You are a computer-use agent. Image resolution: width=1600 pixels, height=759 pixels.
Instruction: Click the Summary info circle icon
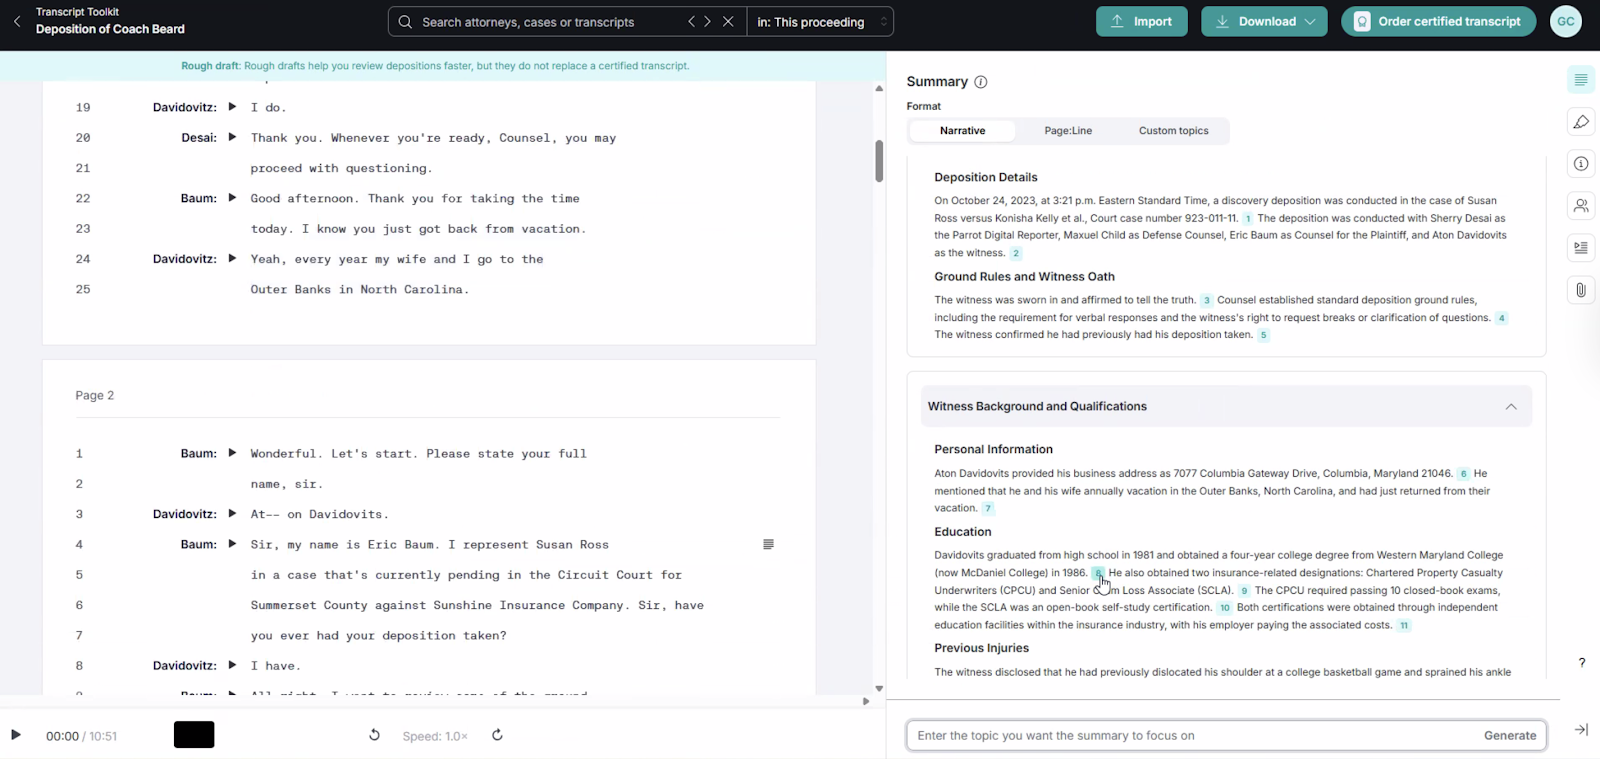pyautogui.click(x=980, y=82)
